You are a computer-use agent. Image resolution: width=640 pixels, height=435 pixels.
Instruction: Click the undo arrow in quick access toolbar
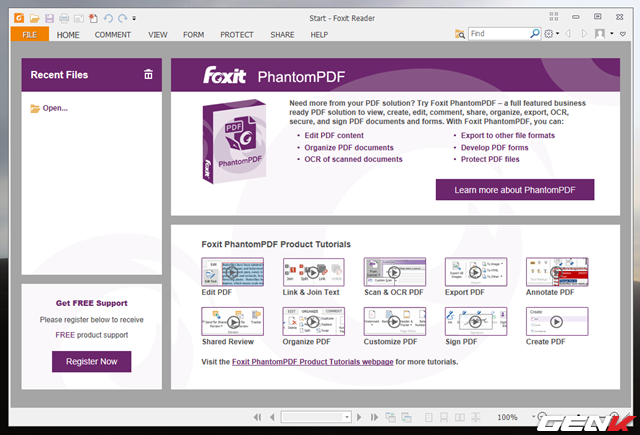click(x=107, y=18)
